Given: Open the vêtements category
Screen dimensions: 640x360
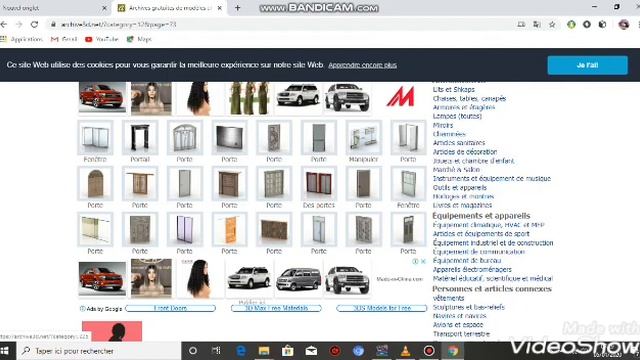Looking at the screenshot, I should pos(448,298).
